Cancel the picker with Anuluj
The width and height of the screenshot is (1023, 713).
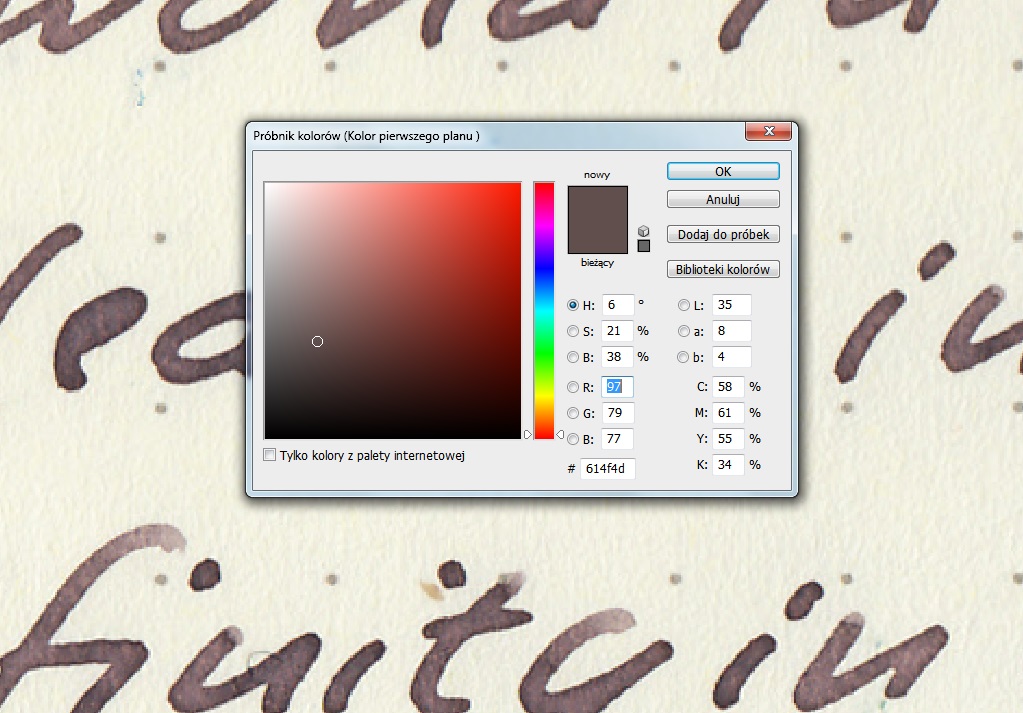pos(722,198)
